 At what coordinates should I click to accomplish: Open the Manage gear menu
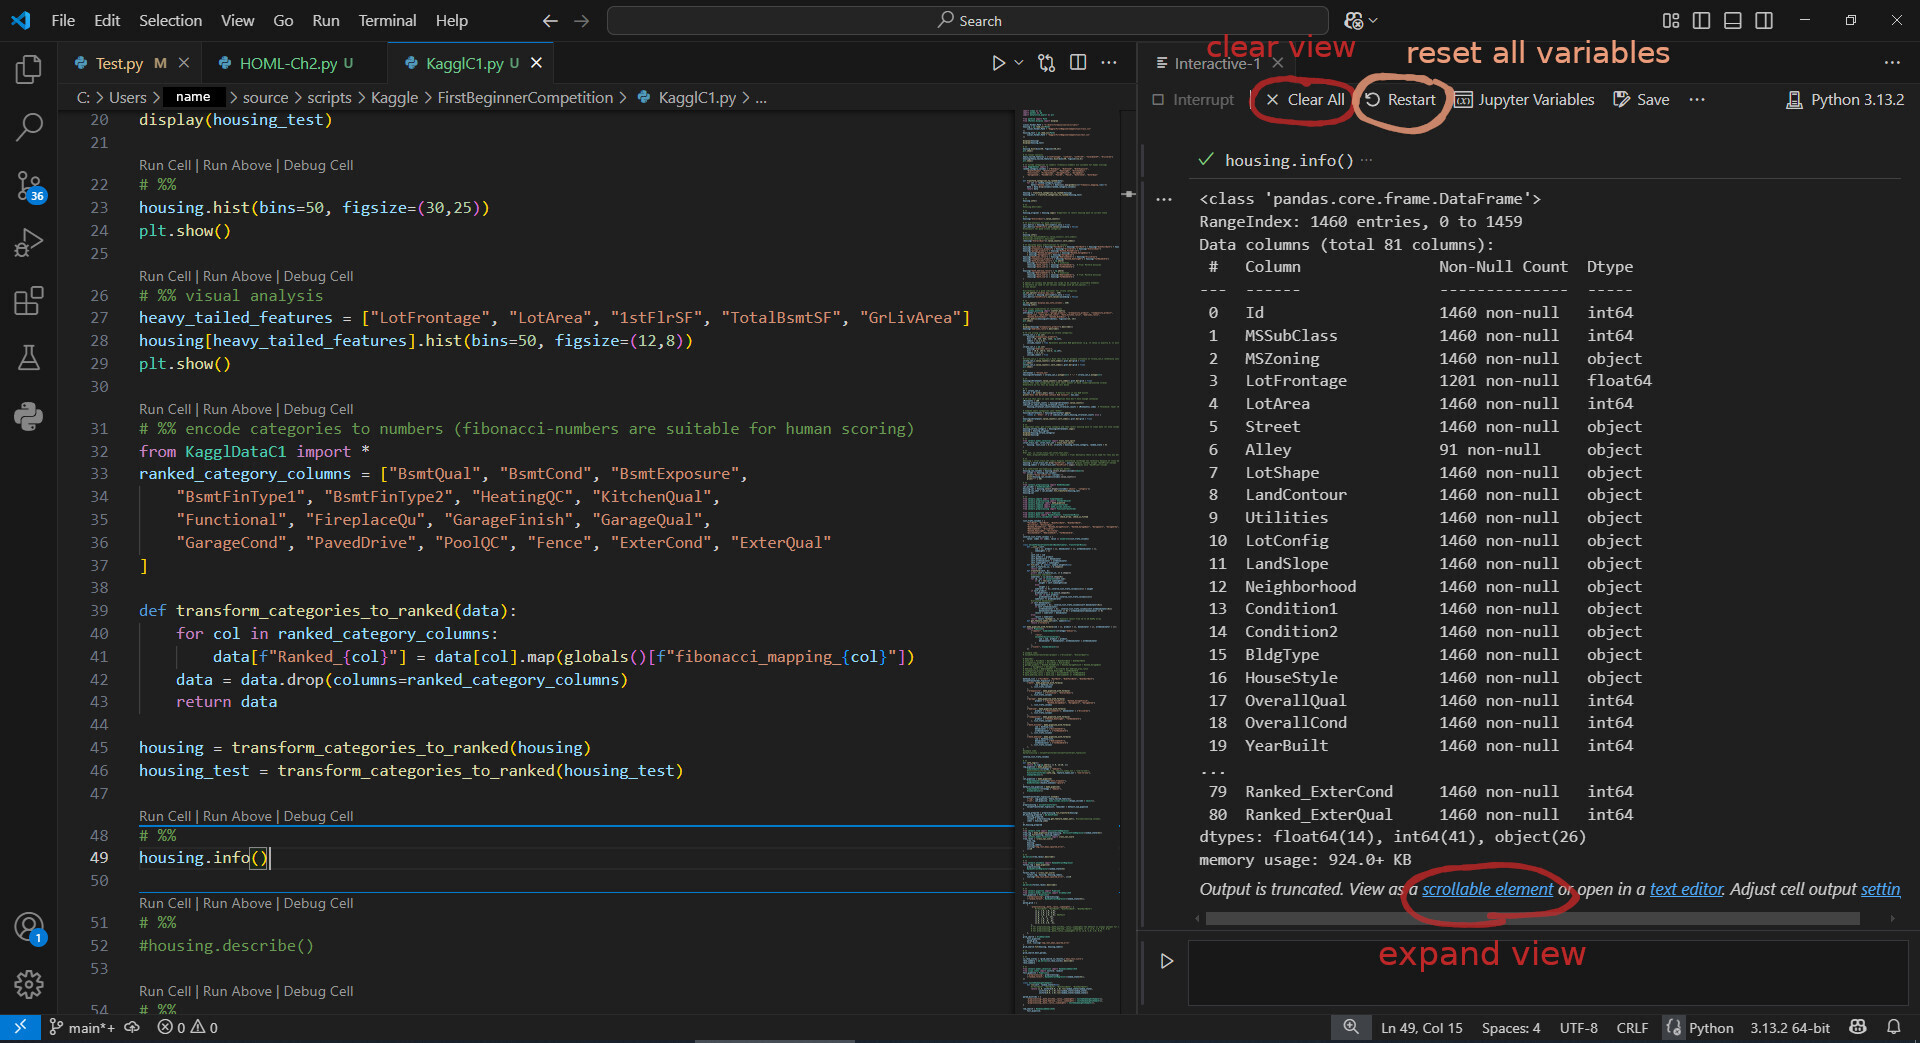click(x=29, y=985)
